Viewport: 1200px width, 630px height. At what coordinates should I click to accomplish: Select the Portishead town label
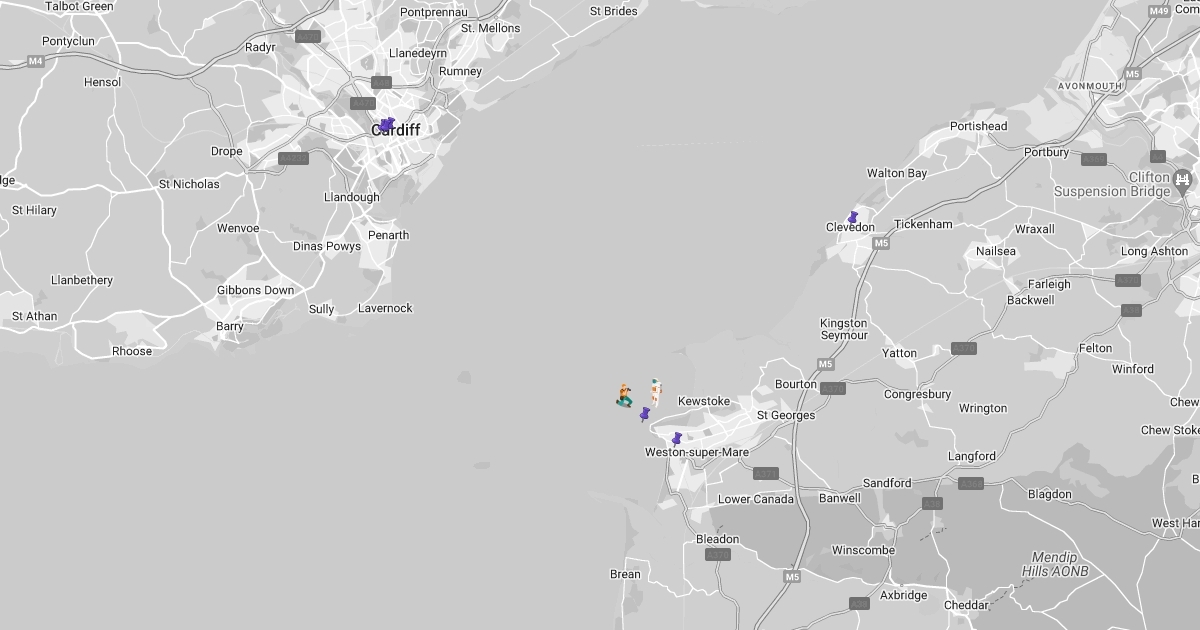[x=978, y=126]
